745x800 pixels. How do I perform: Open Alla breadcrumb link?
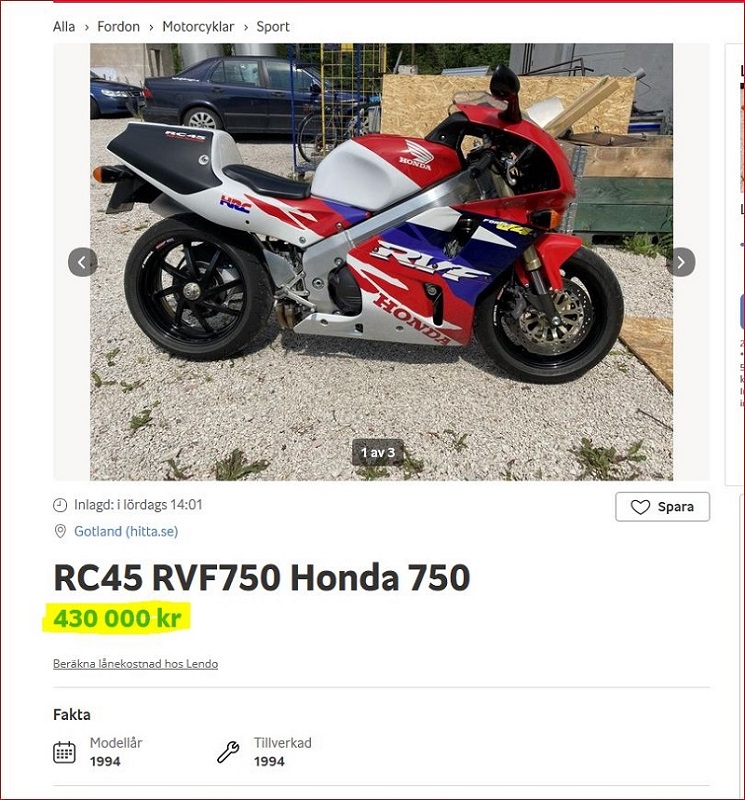pyautogui.click(x=64, y=27)
